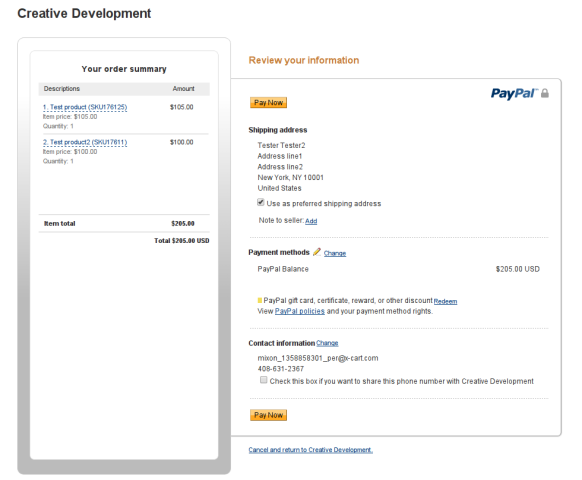This screenshot has height=480, width=582.
Task: Click the $105.00 amount for Test product
Action: 182,107
